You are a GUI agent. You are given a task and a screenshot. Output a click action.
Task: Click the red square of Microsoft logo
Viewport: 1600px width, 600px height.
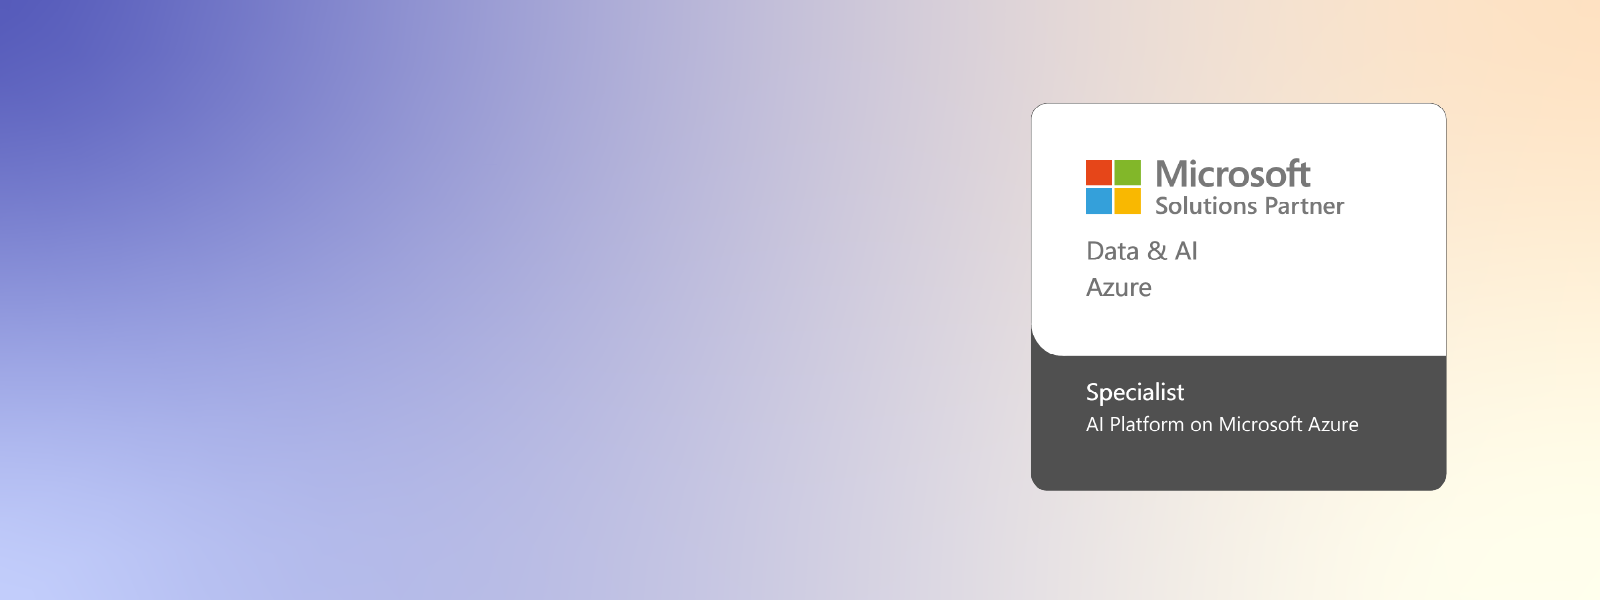coord(1099,172)
